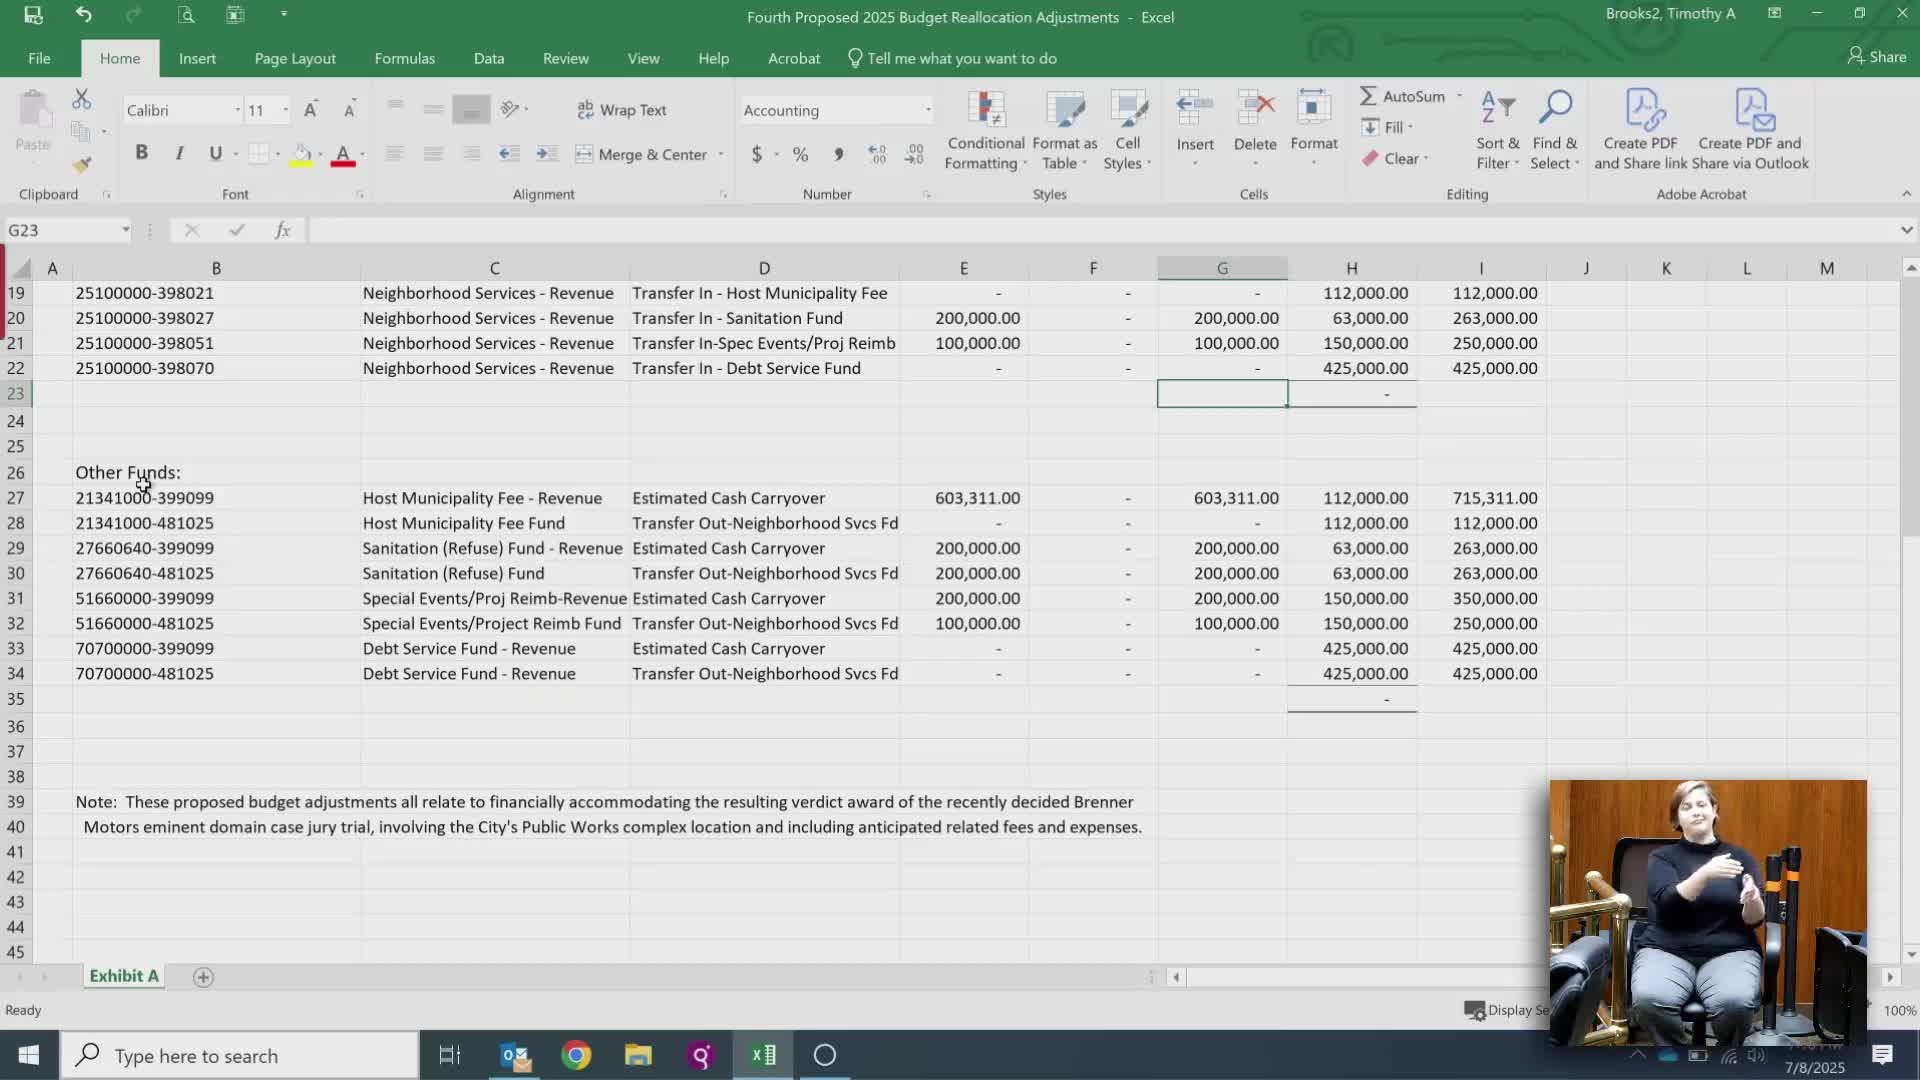Expand the Name Box dropdown arrow

[x=126, y=230]
